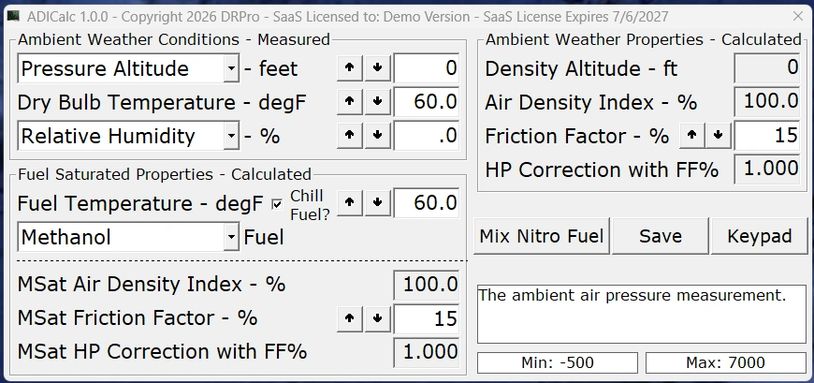Click the ADICalc application icon in title bar
This screenshot has height=383, width=814.
click(x=12, y=17)
